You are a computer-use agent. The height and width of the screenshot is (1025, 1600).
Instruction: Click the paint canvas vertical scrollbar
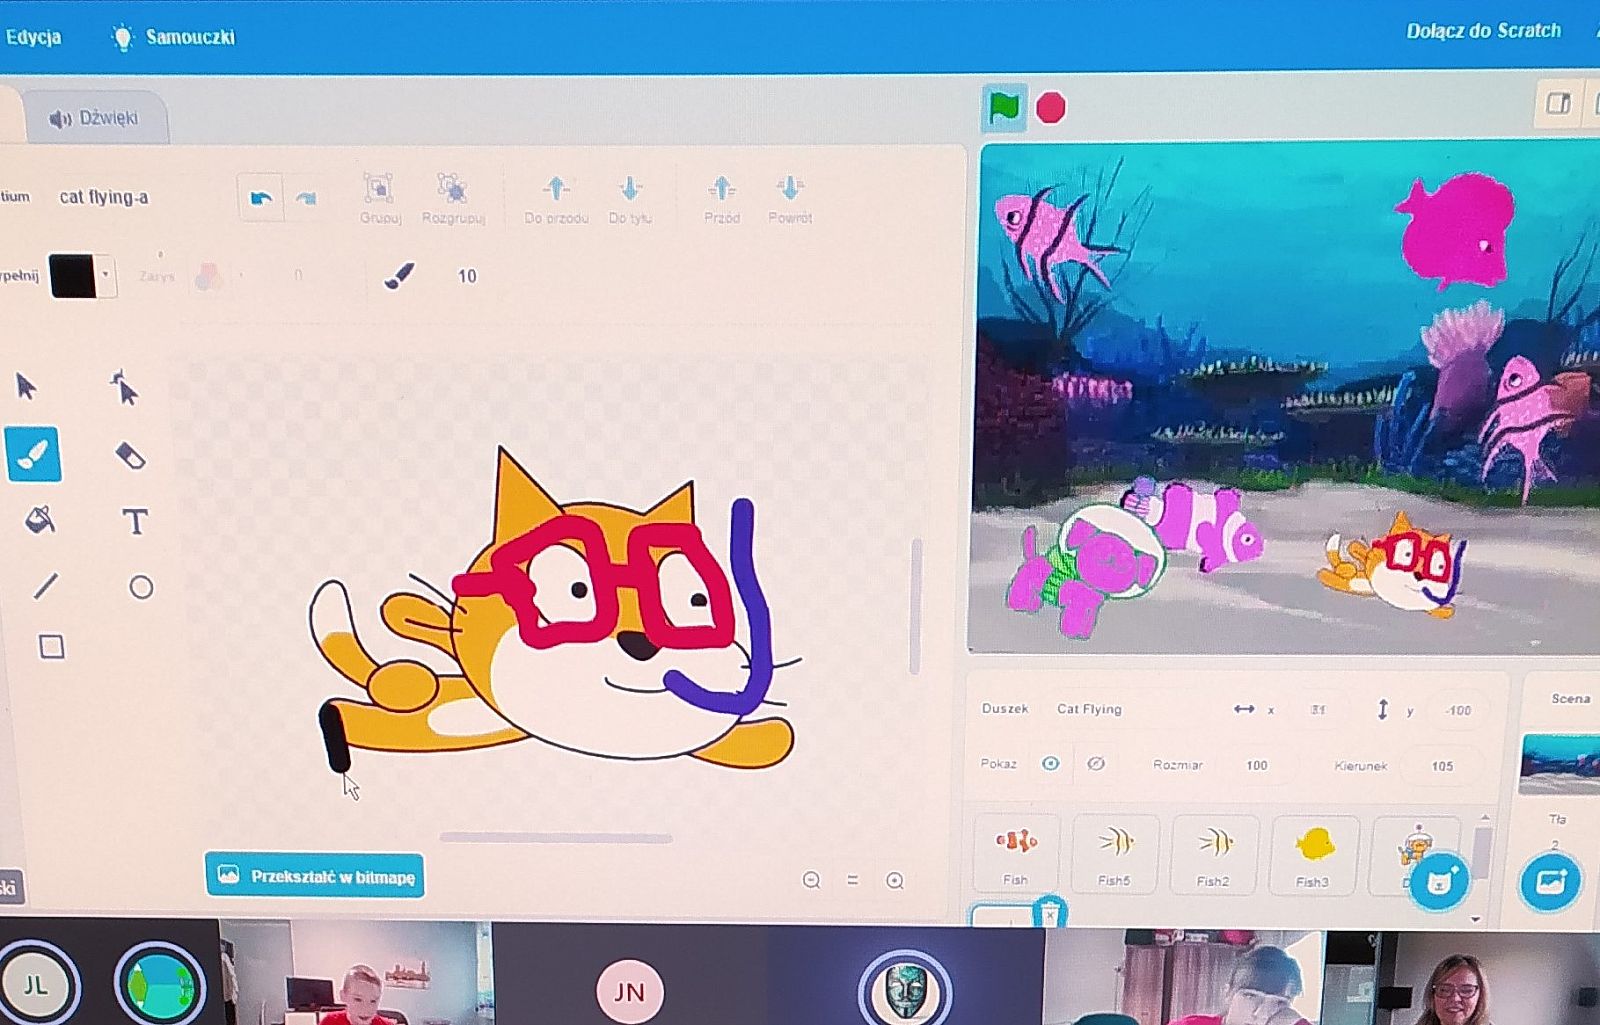click(x=915, y=606)
